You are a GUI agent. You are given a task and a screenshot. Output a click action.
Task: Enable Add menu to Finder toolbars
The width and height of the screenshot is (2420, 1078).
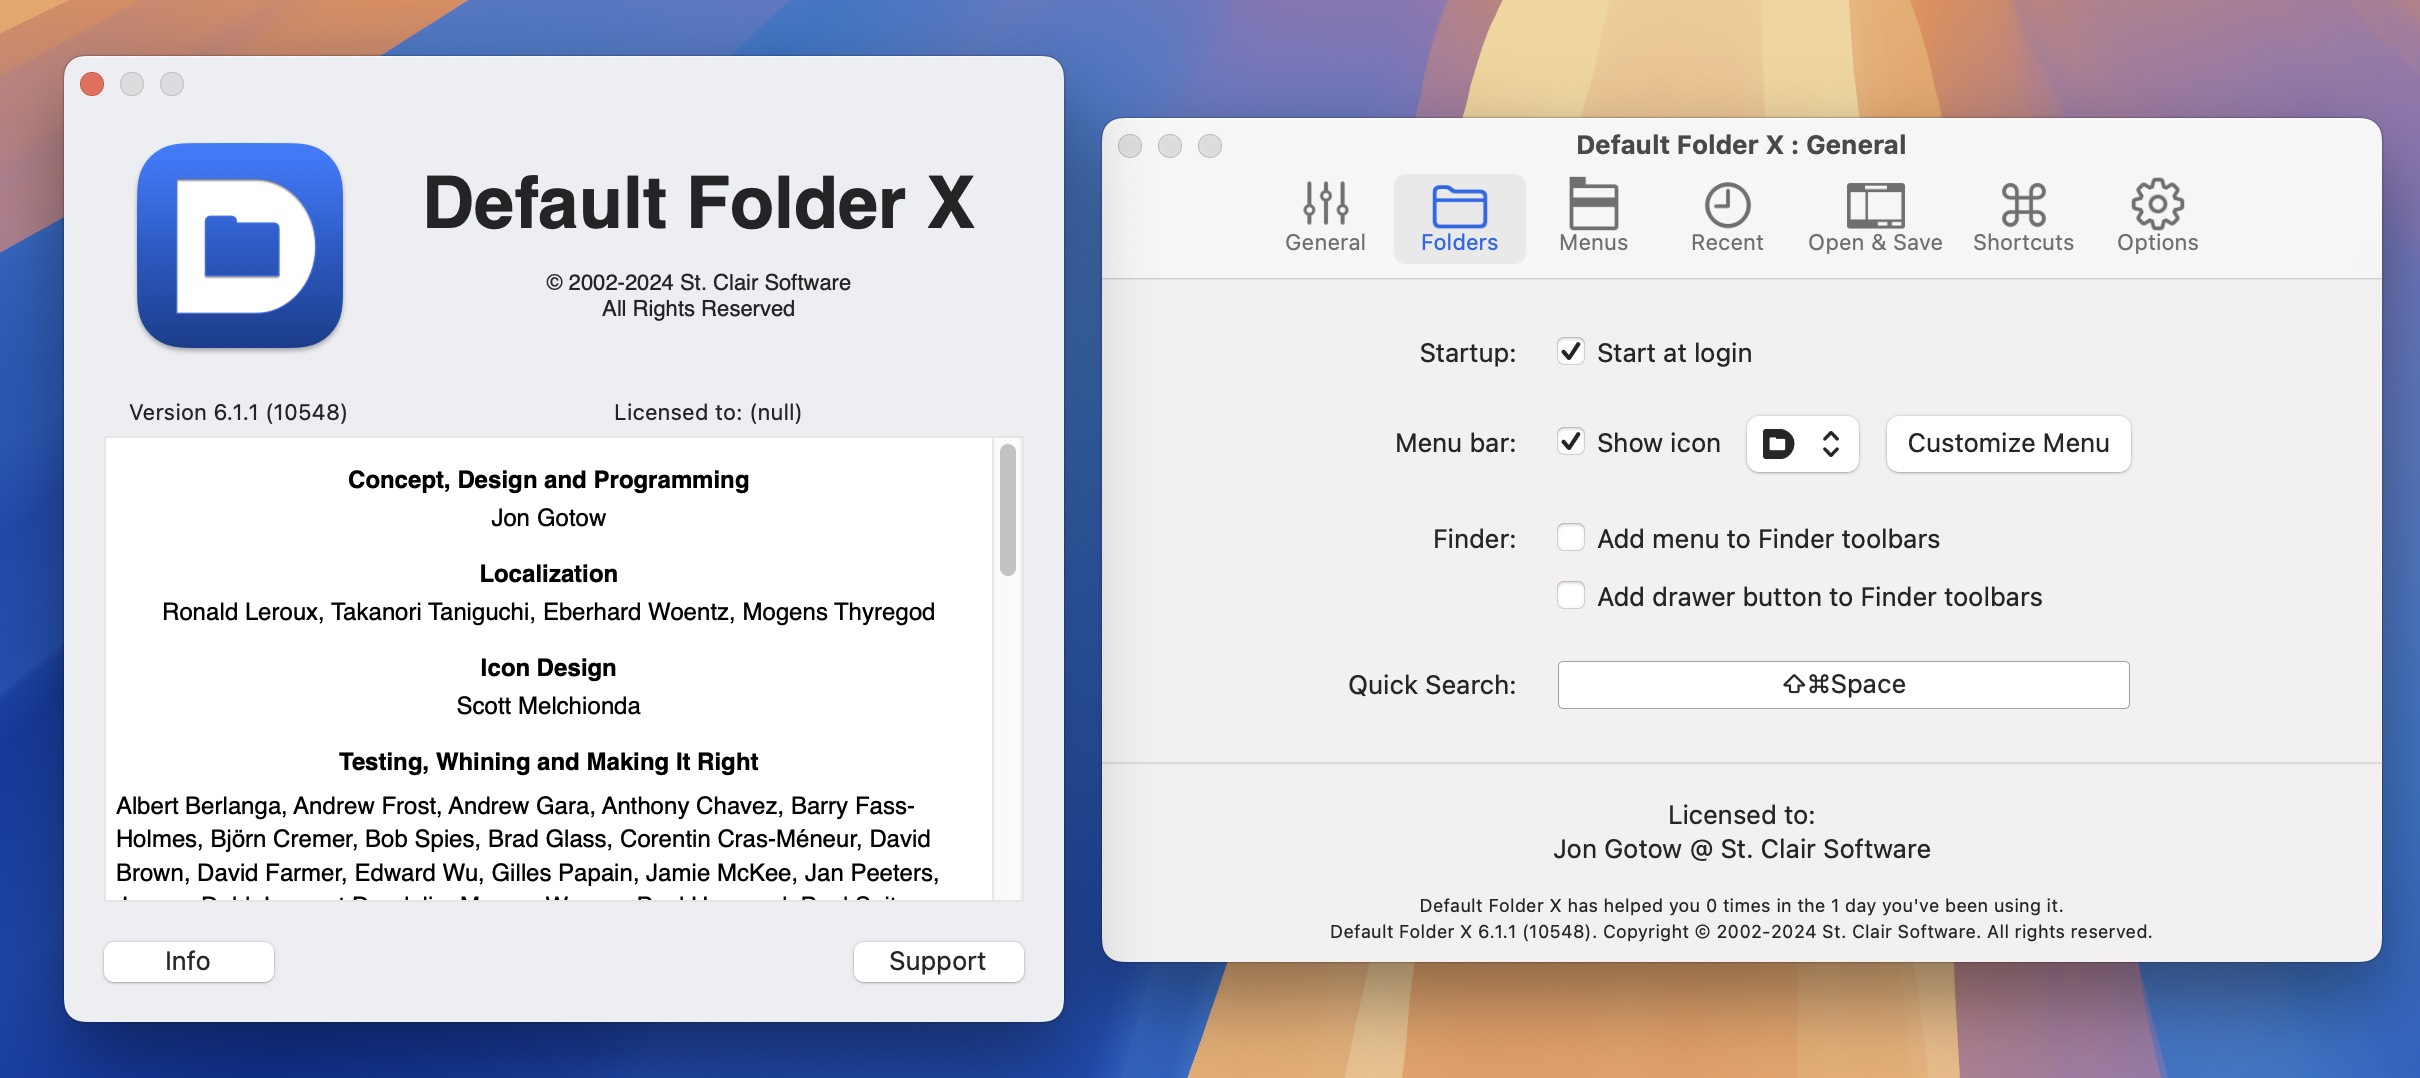[1571, 538]
